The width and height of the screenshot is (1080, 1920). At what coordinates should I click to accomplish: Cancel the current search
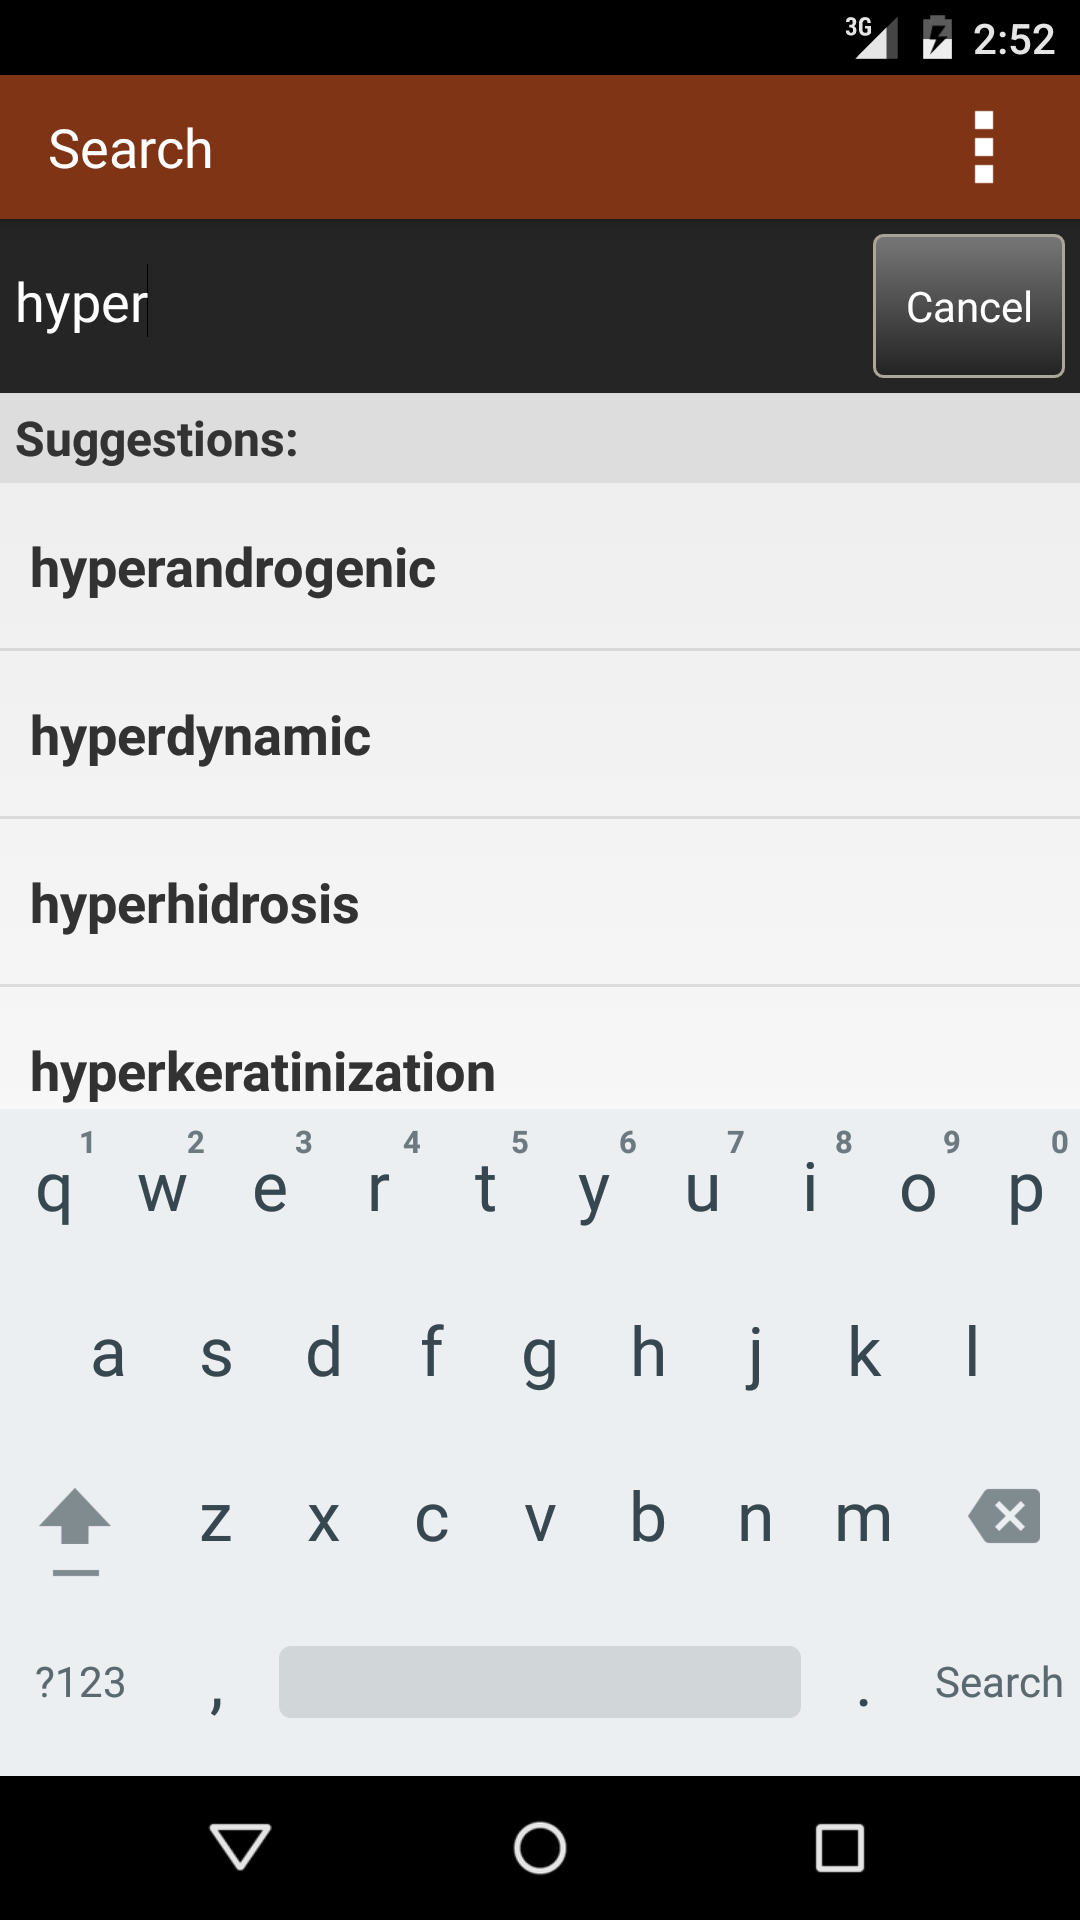pyautogui.click(x=968, y=306)
